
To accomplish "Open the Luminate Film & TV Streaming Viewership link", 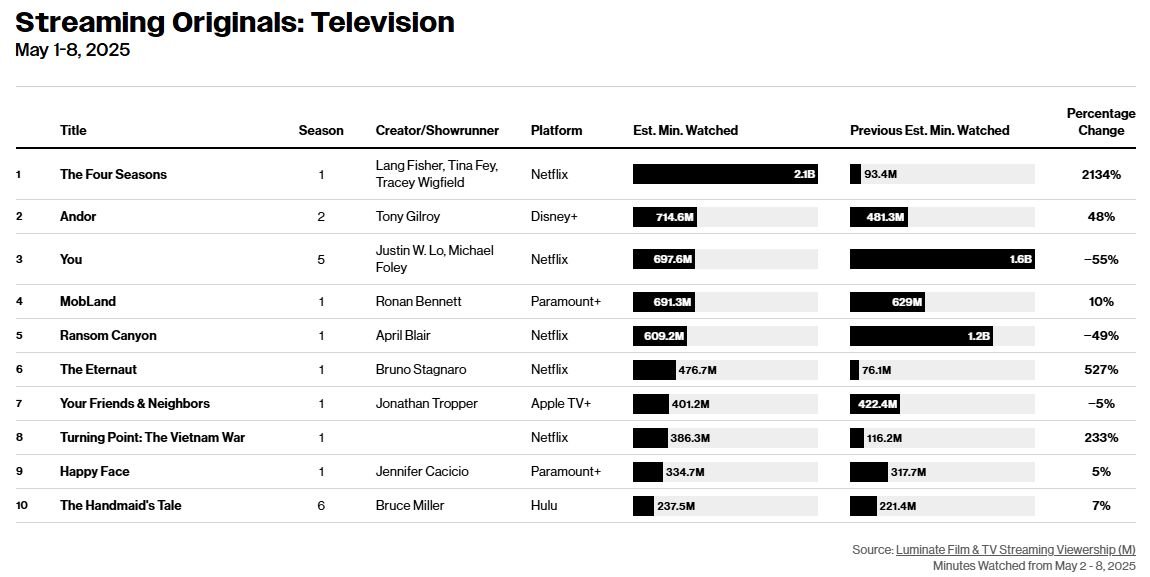I will click(x=1015, y=550).
